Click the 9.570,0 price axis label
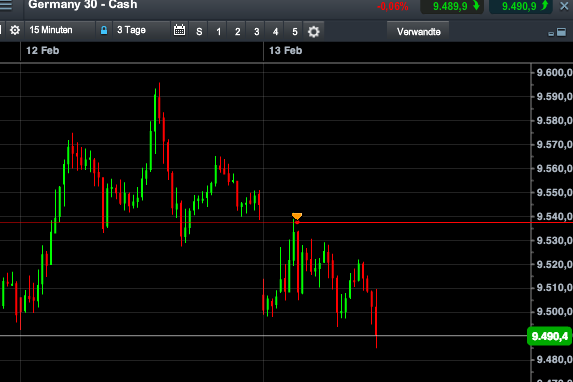Screen dimensions: 573x382 (554, 145)
